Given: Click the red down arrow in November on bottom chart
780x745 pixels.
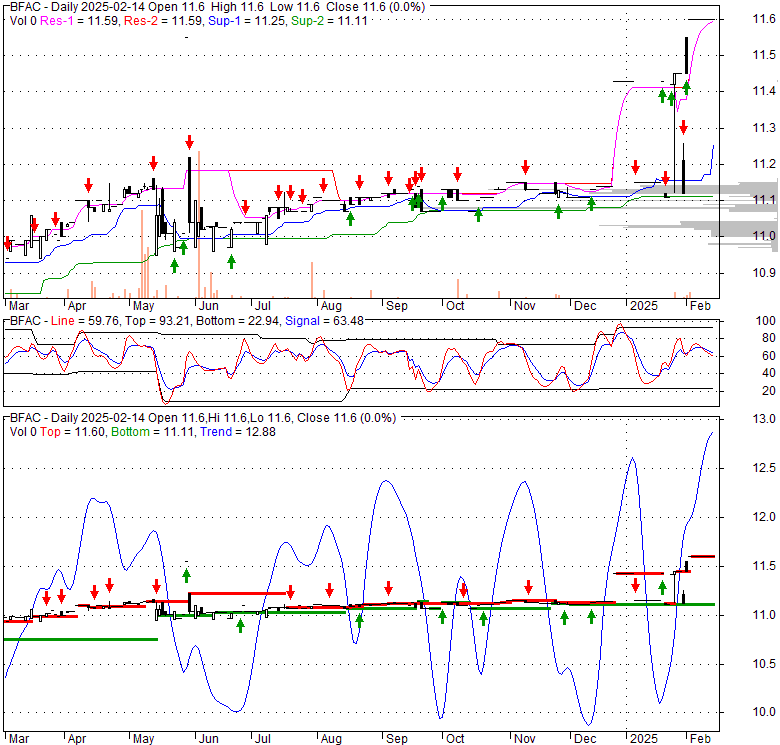Looking at the screenshot, I should click(528, 587).
